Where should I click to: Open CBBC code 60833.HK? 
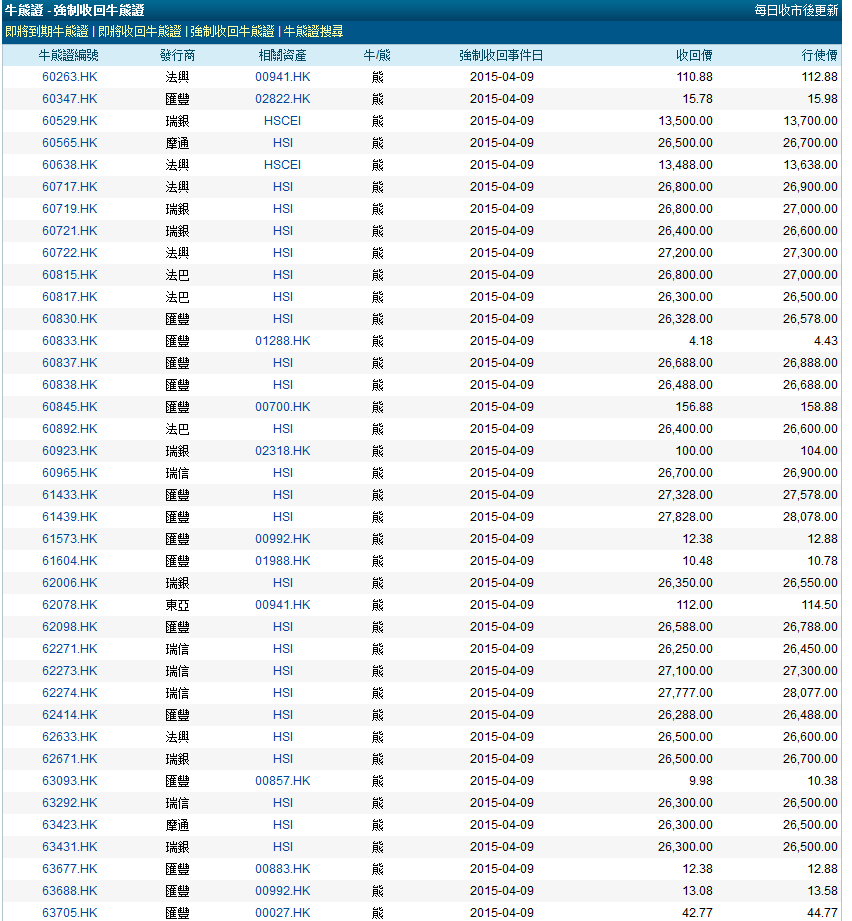70,341
